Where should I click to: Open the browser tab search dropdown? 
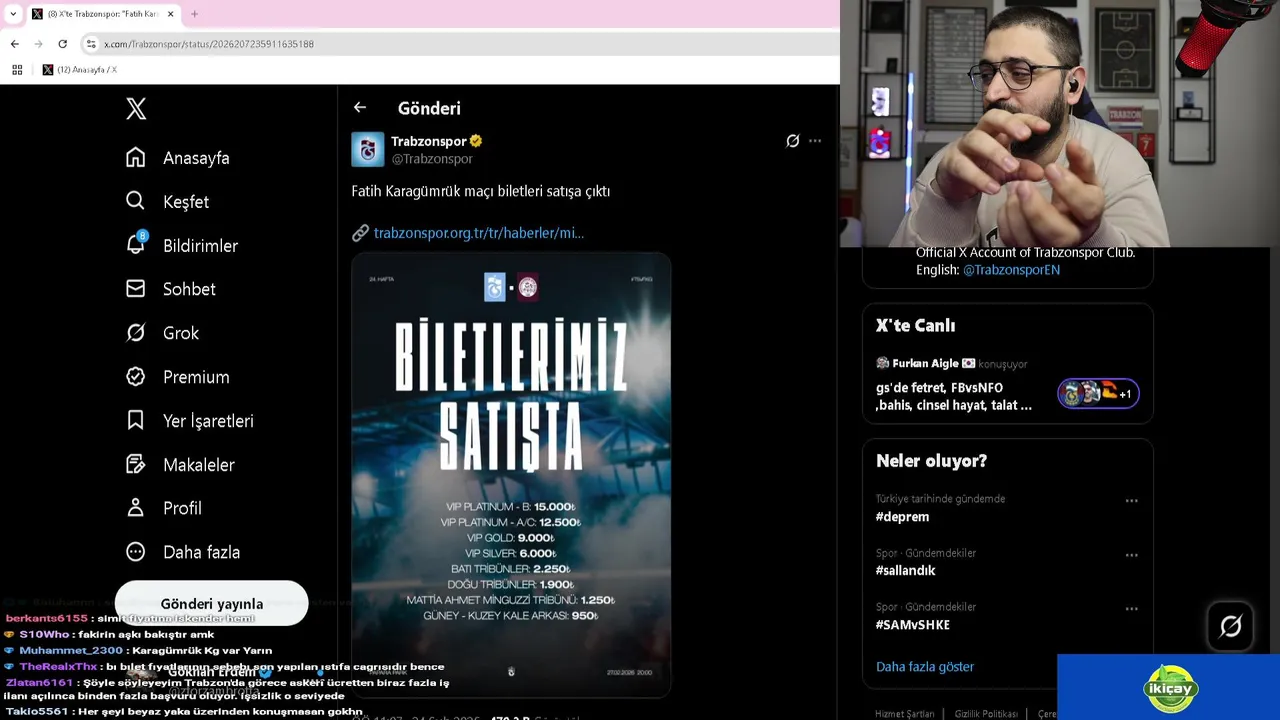click(x=13, y=14)
